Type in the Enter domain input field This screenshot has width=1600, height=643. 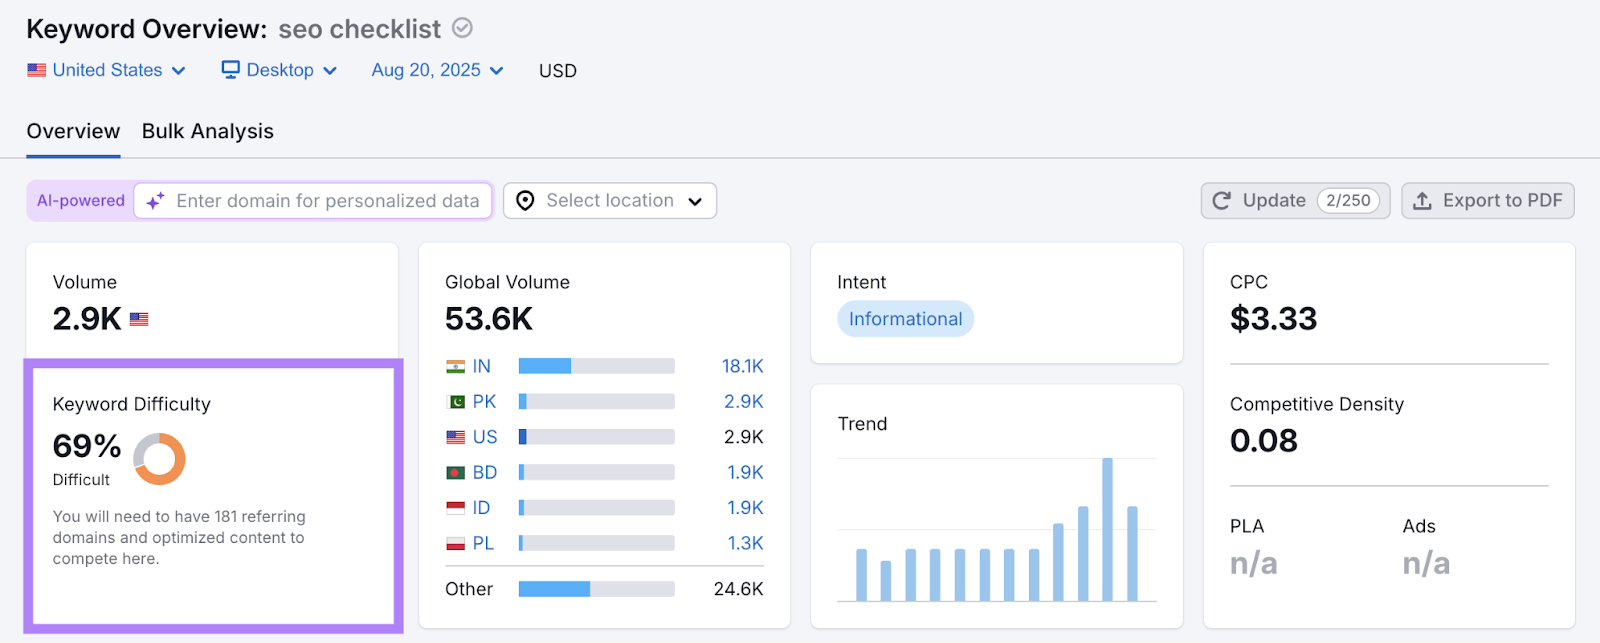328,201
